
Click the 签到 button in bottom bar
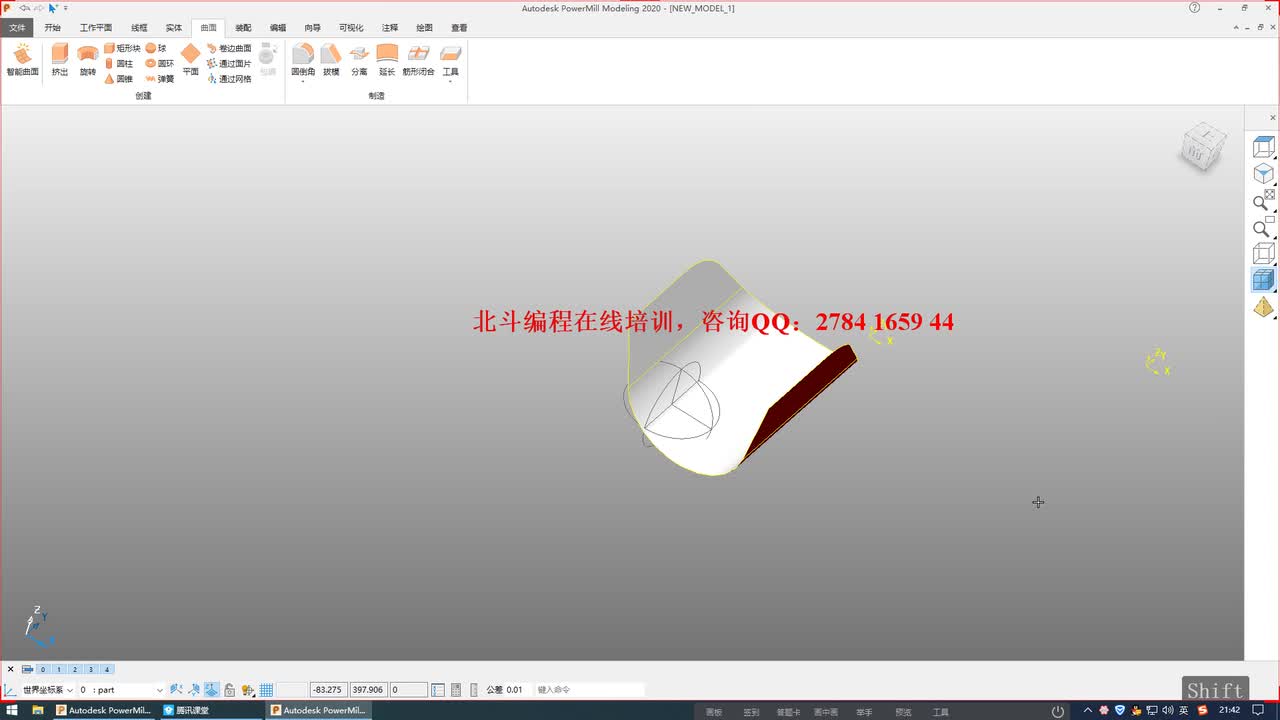coord(751,712)
